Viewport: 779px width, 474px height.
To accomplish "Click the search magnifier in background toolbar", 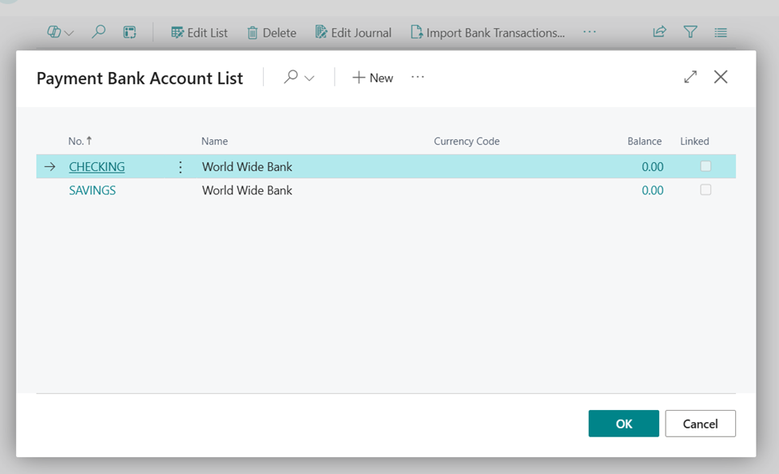I will click(98, 32).
